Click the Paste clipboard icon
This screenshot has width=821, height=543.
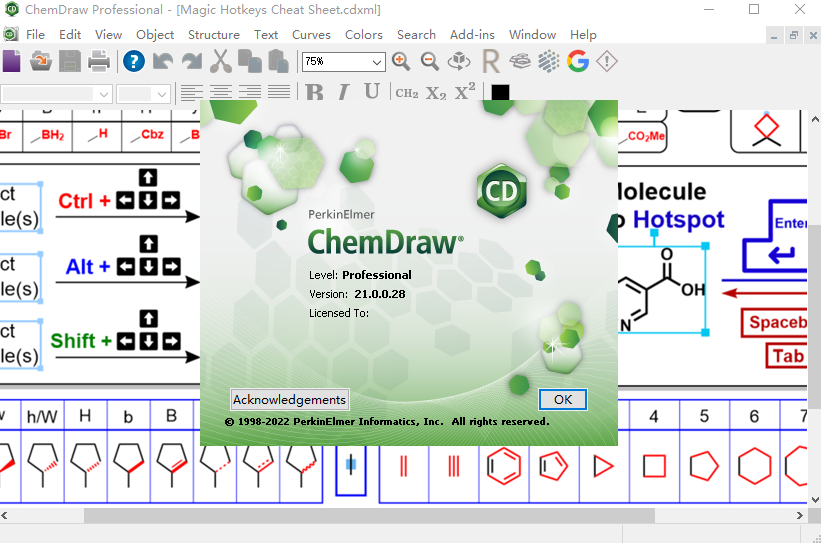pyautogui.click(x=279, y=61)
